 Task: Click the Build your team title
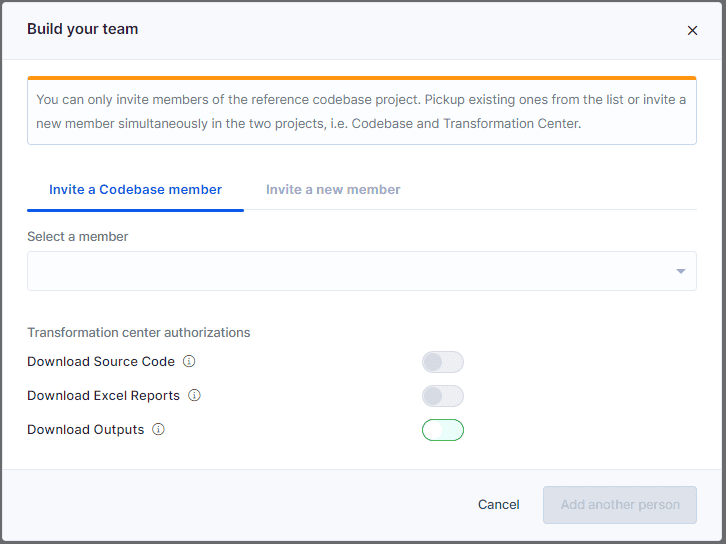click(x=82, y=29)
